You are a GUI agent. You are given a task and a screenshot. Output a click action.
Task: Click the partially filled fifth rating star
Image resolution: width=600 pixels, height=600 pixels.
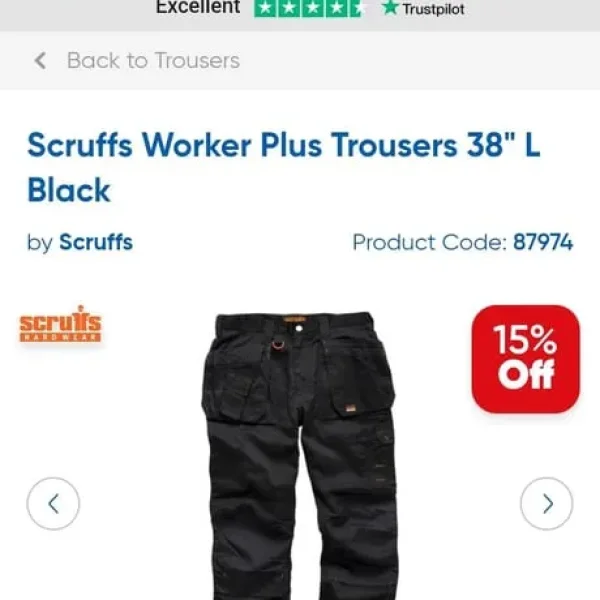click(x=358, y=8)
